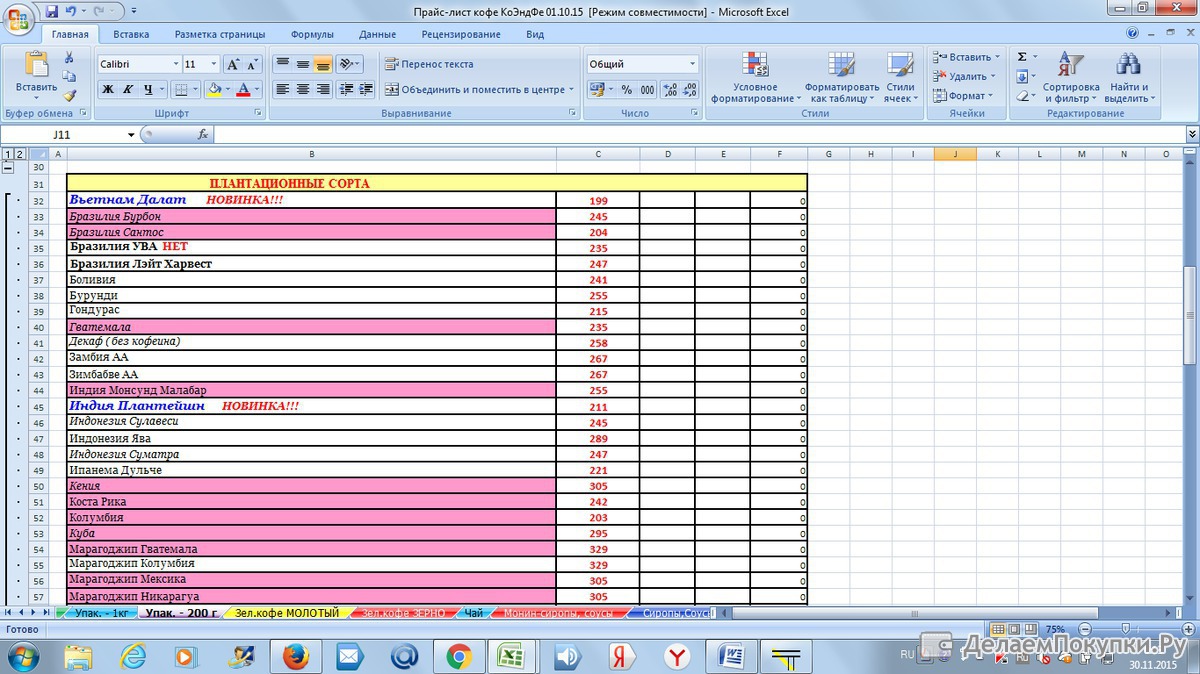Open the Calibri font name dropdown

click(176, 64)
